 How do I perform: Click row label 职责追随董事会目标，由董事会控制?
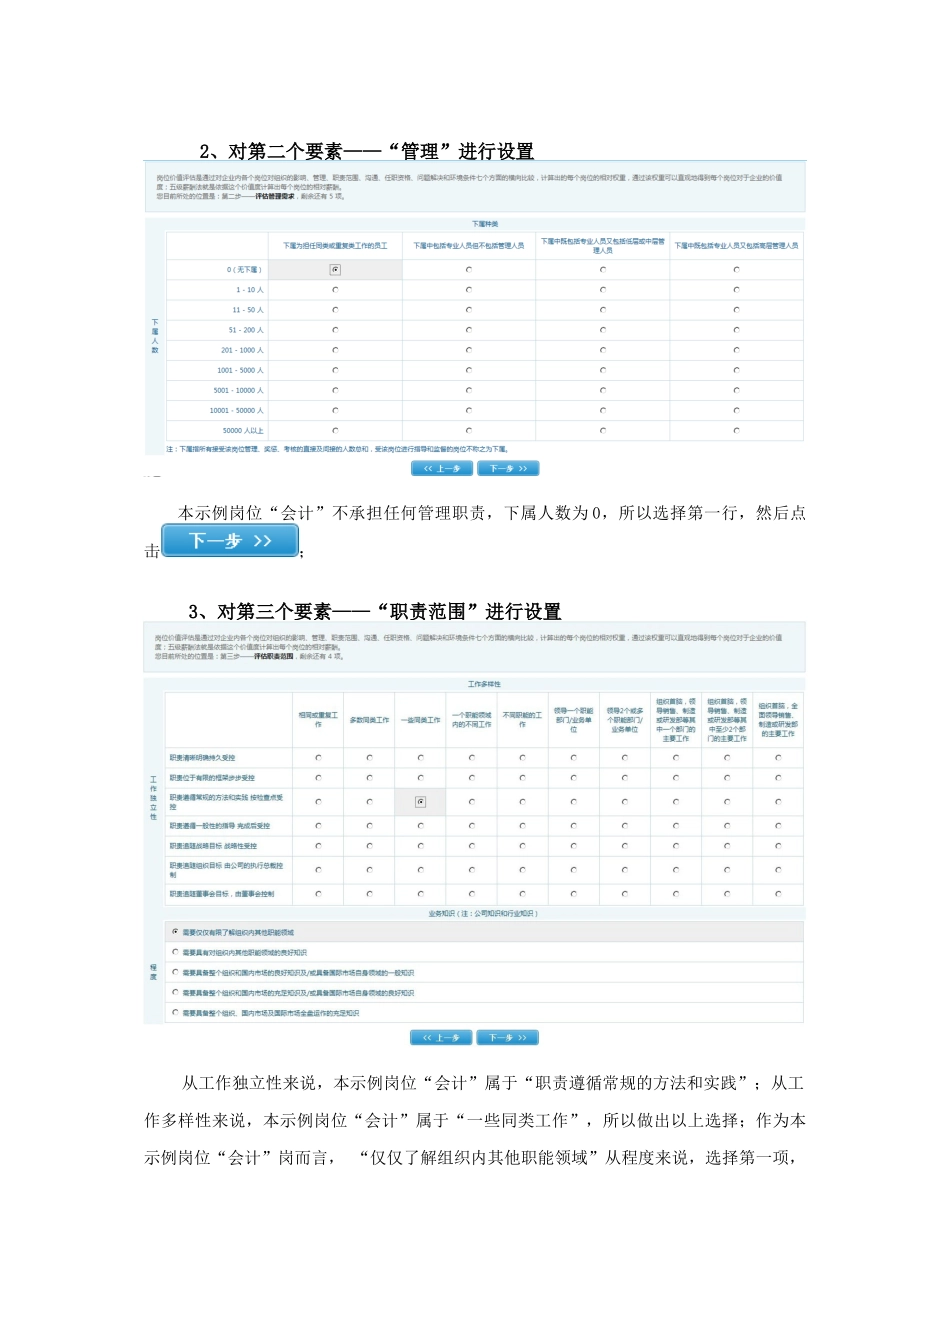tap(221, 894)
